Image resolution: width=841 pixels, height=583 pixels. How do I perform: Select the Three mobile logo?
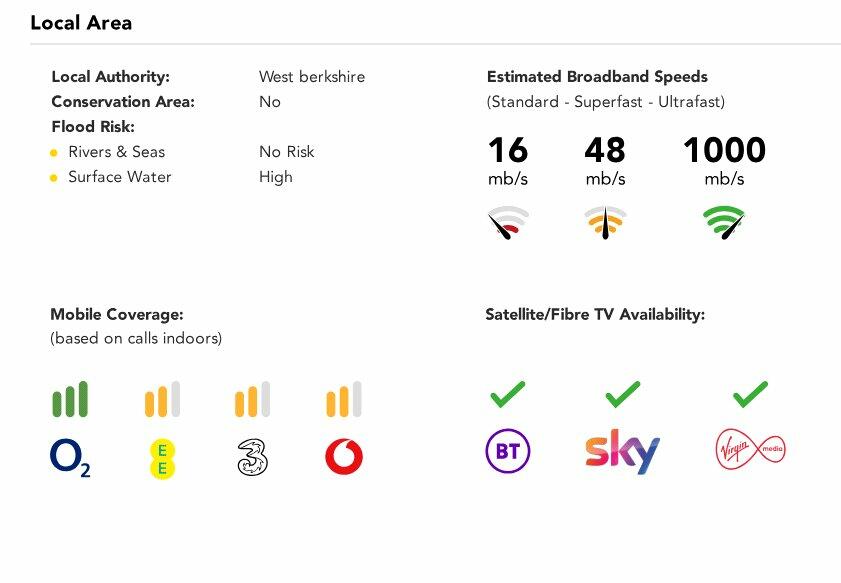coord(253,458)
